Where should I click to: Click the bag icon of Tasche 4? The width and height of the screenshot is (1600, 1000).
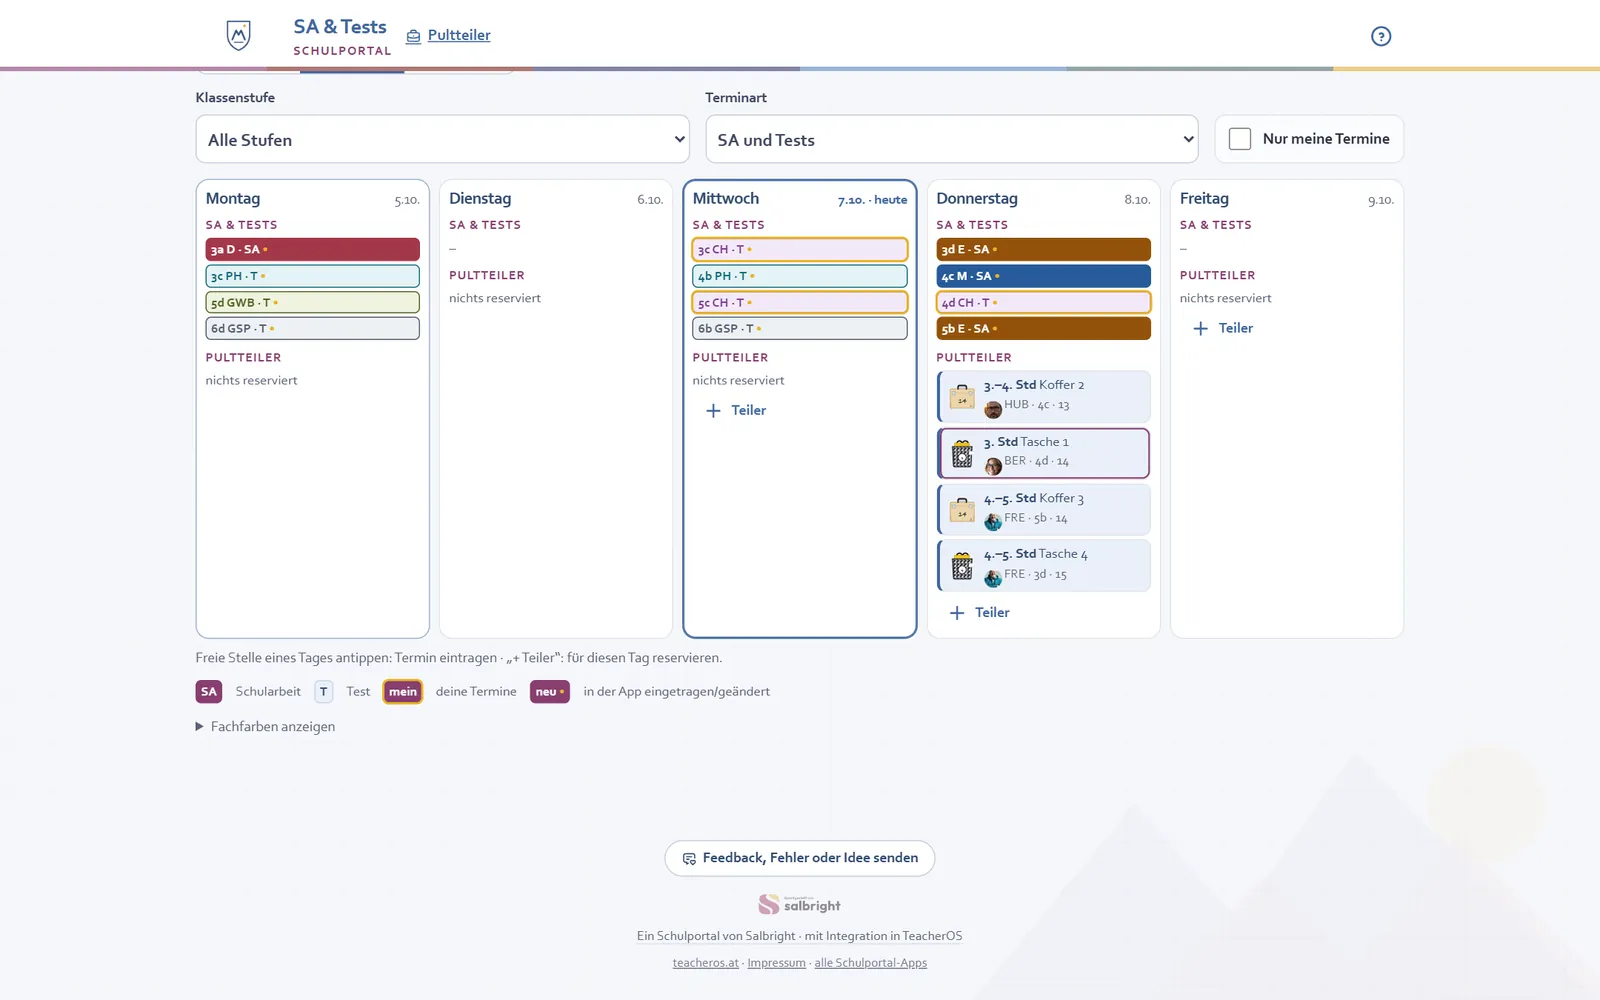pyautogui.click(x=962, y=566)
